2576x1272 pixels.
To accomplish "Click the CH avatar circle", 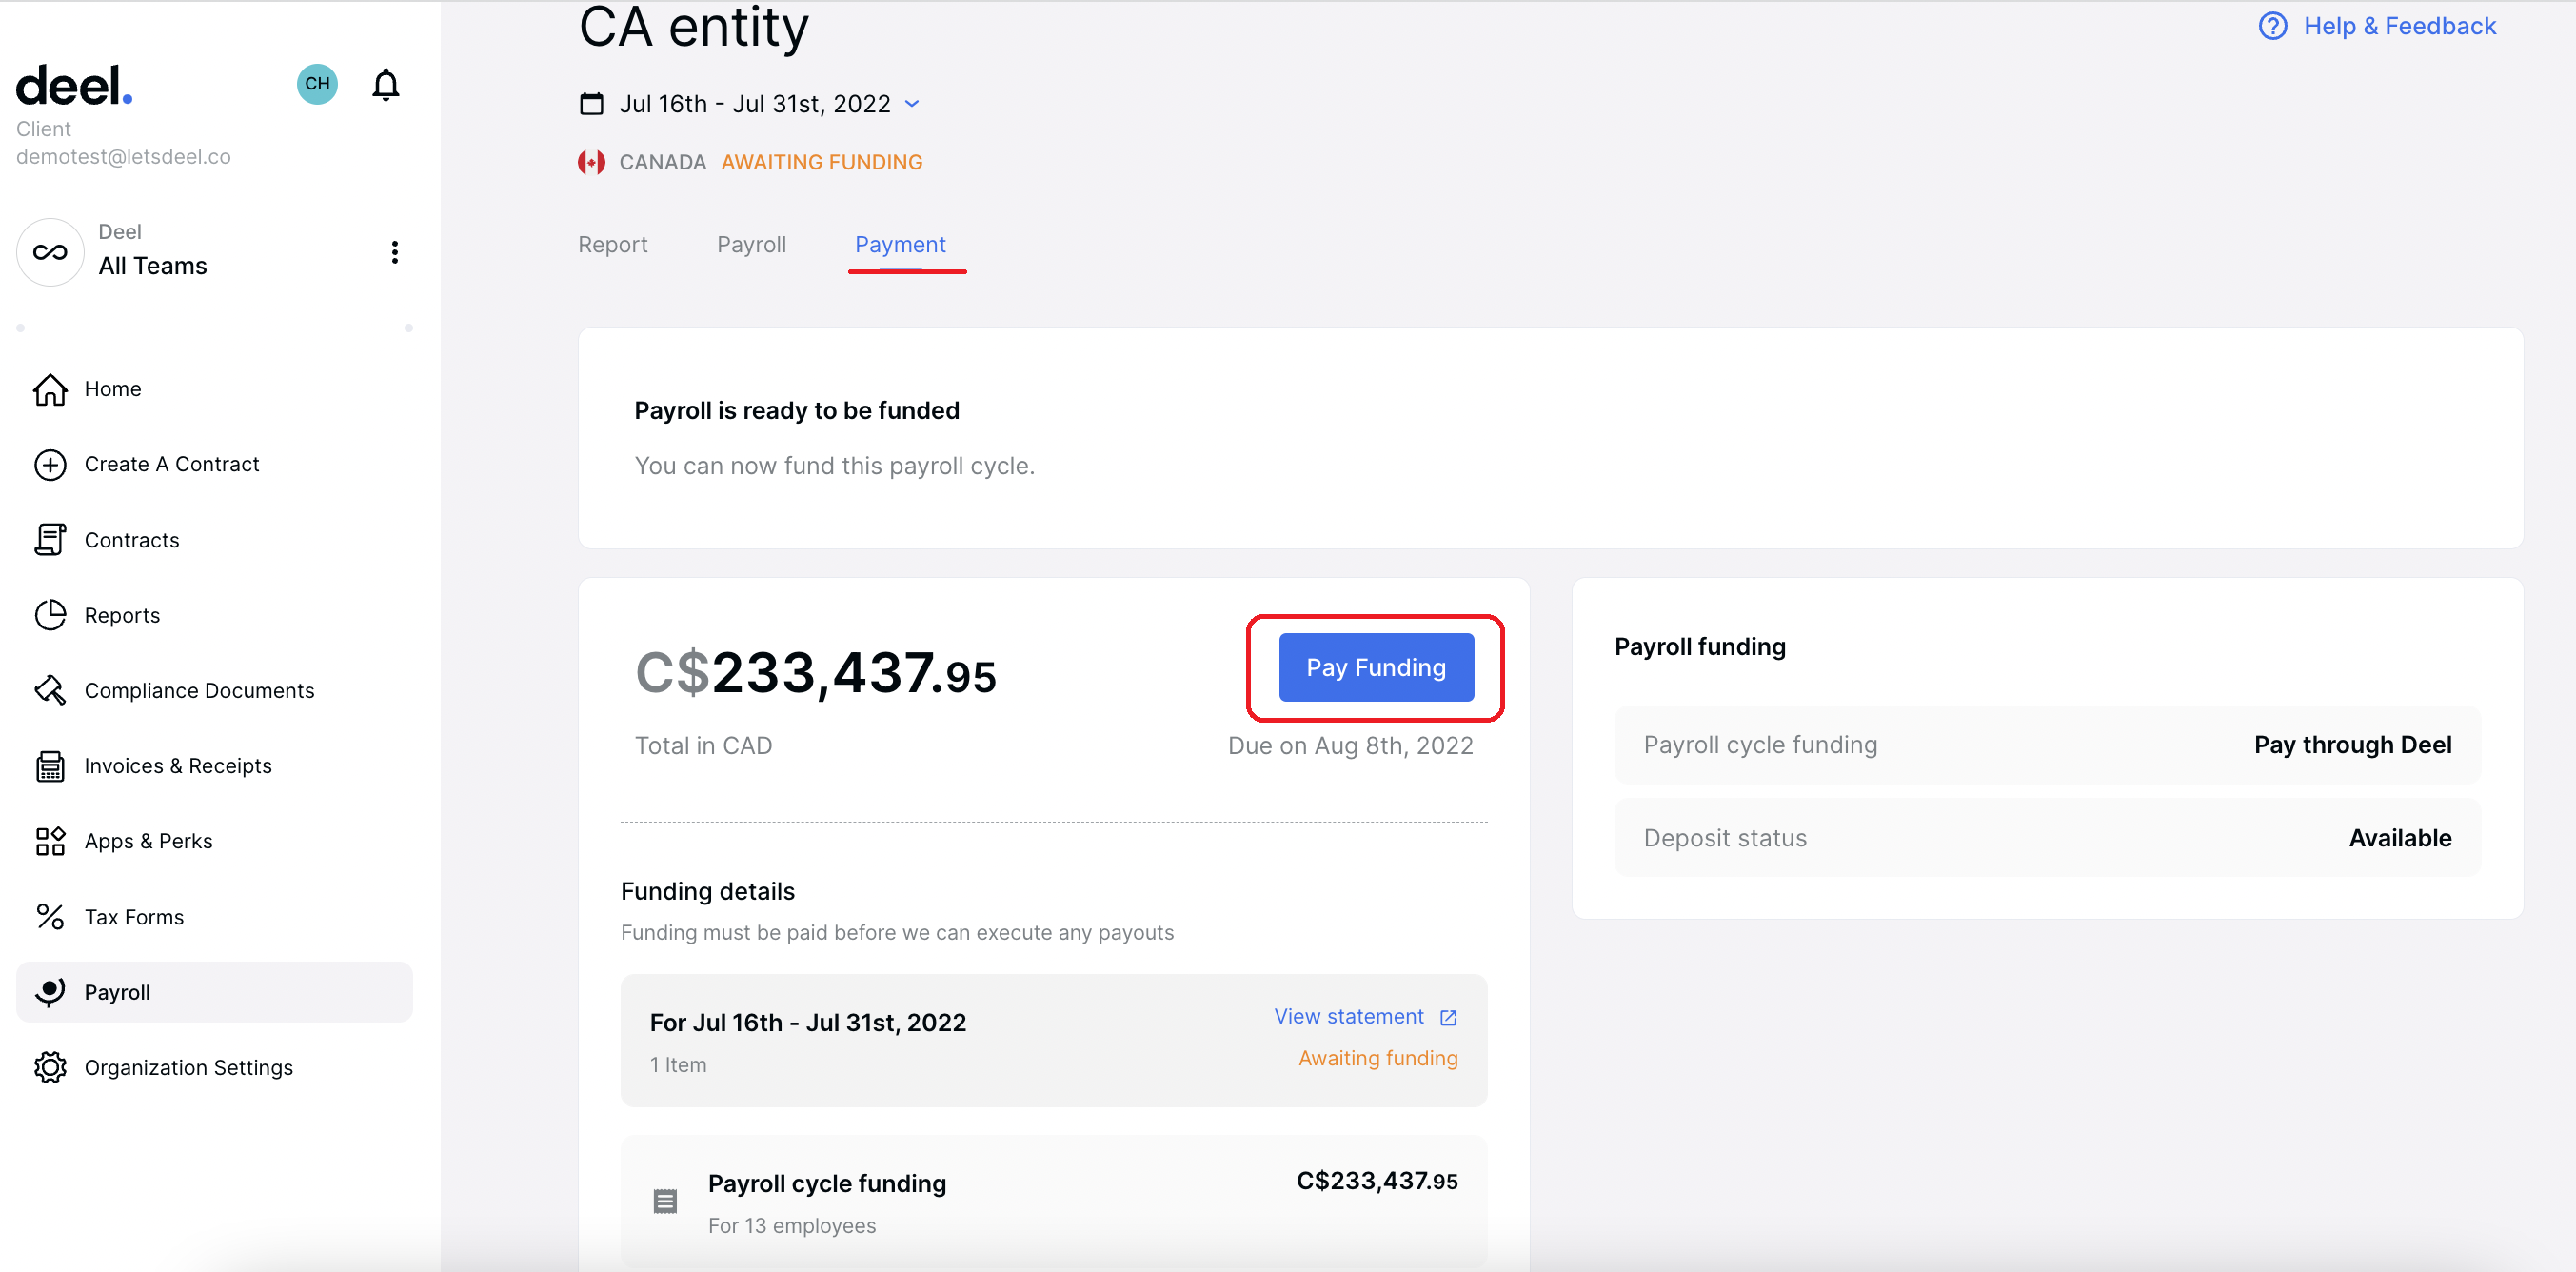I will 317,84.
